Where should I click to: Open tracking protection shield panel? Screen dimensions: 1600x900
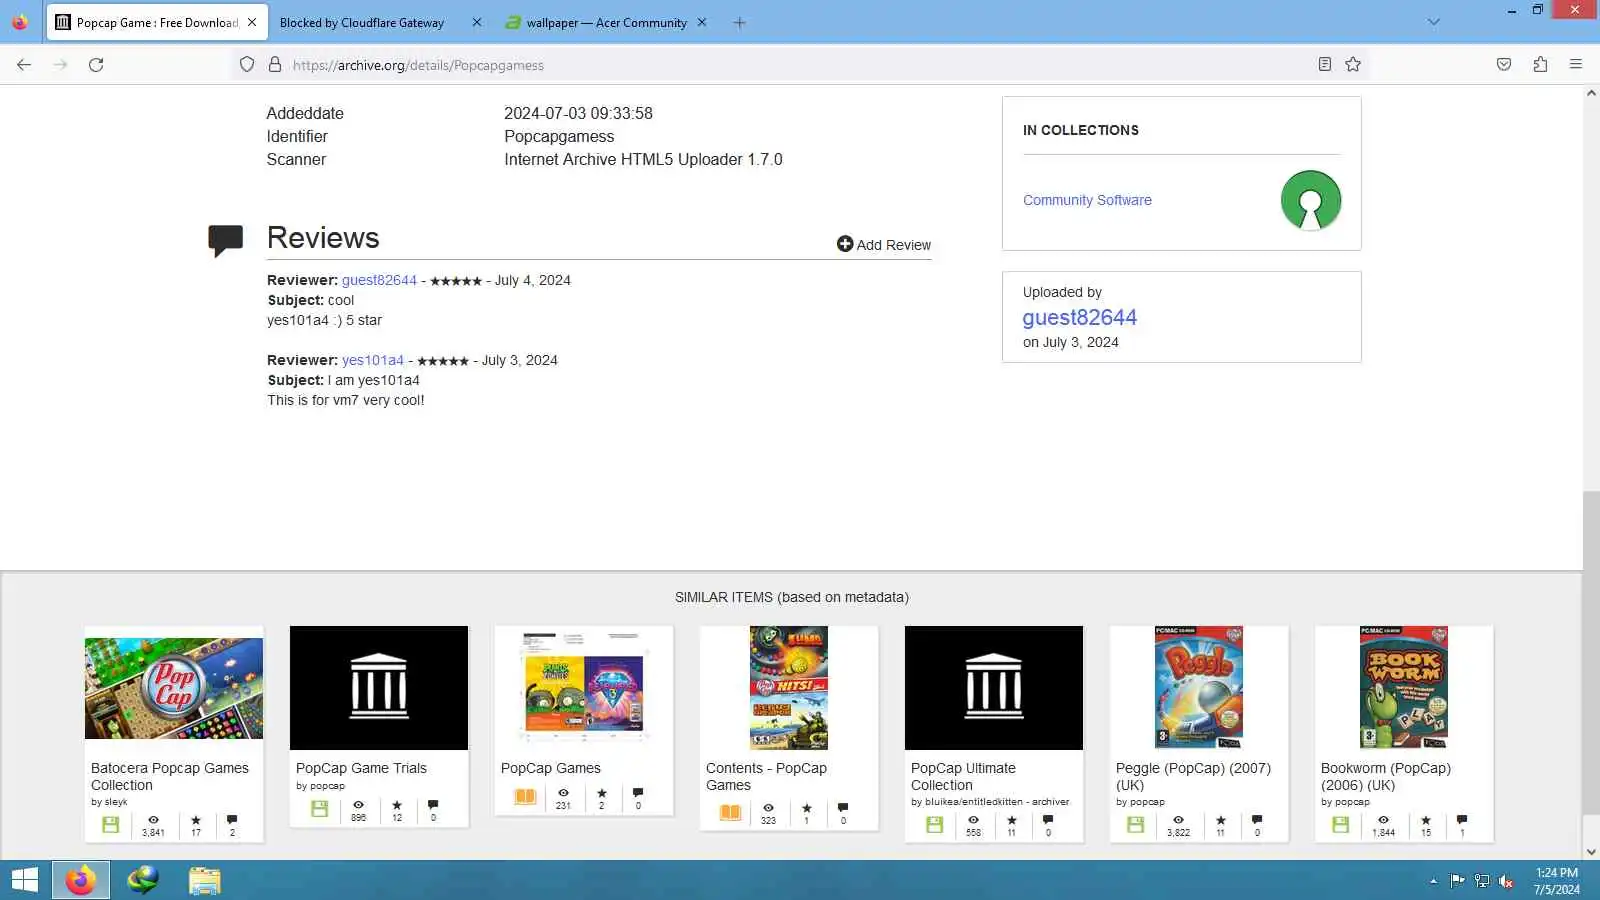click(x=247, y=65)
